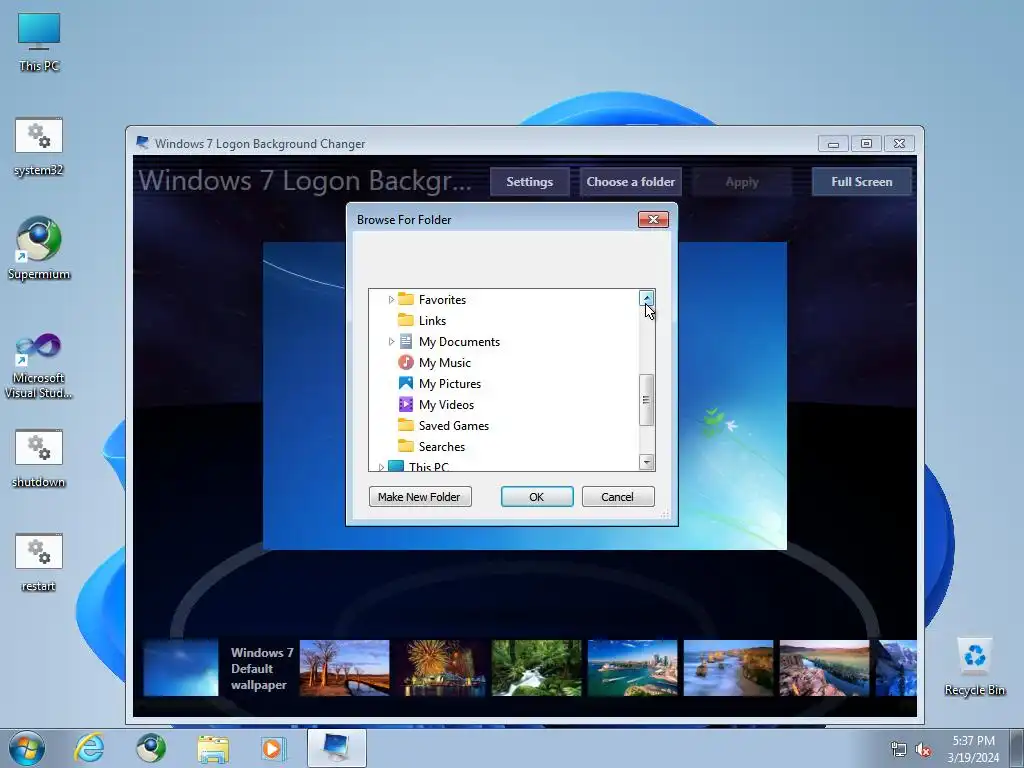This screenshot has height=768, width=1024.
Task: Click the Show desktop strip
Action: [1017, 748]
